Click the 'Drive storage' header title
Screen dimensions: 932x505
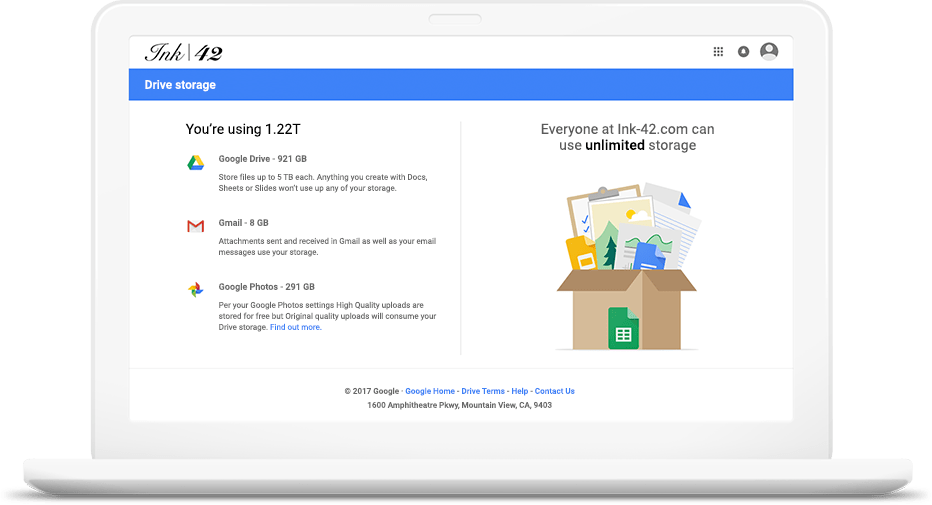click(x=180, y=85)
